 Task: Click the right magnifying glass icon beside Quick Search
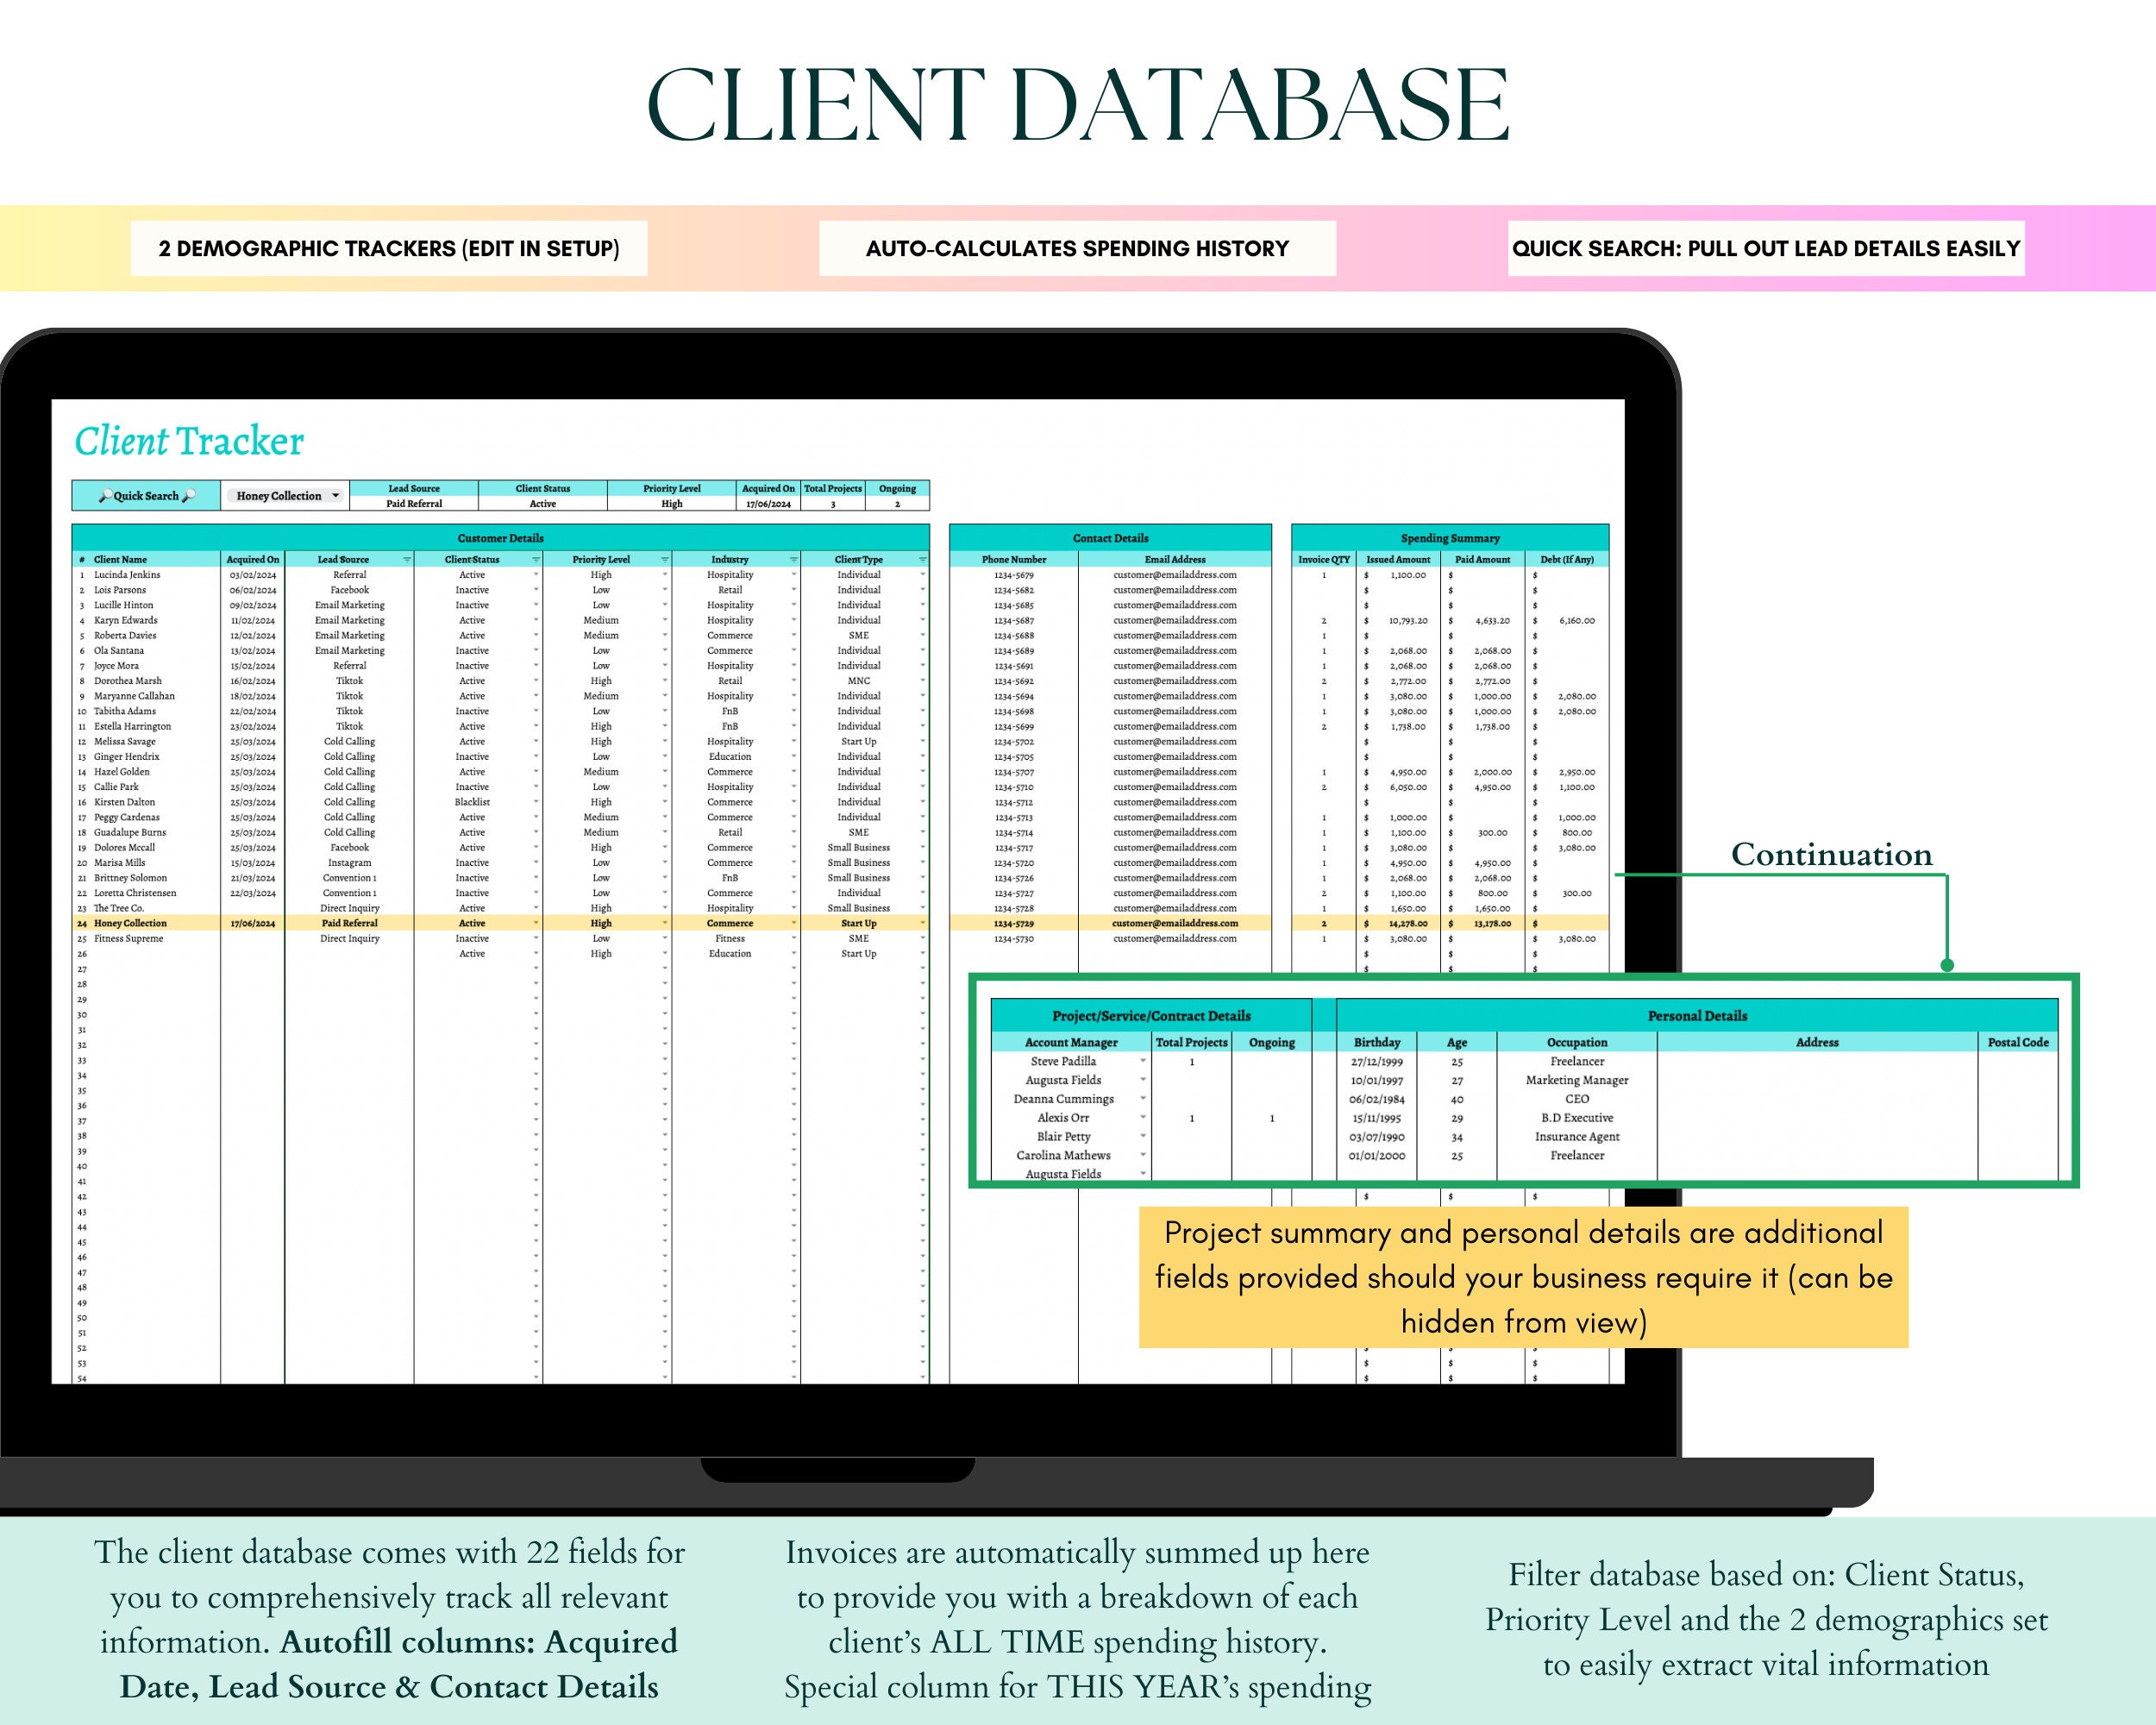(x=189, y=495)
